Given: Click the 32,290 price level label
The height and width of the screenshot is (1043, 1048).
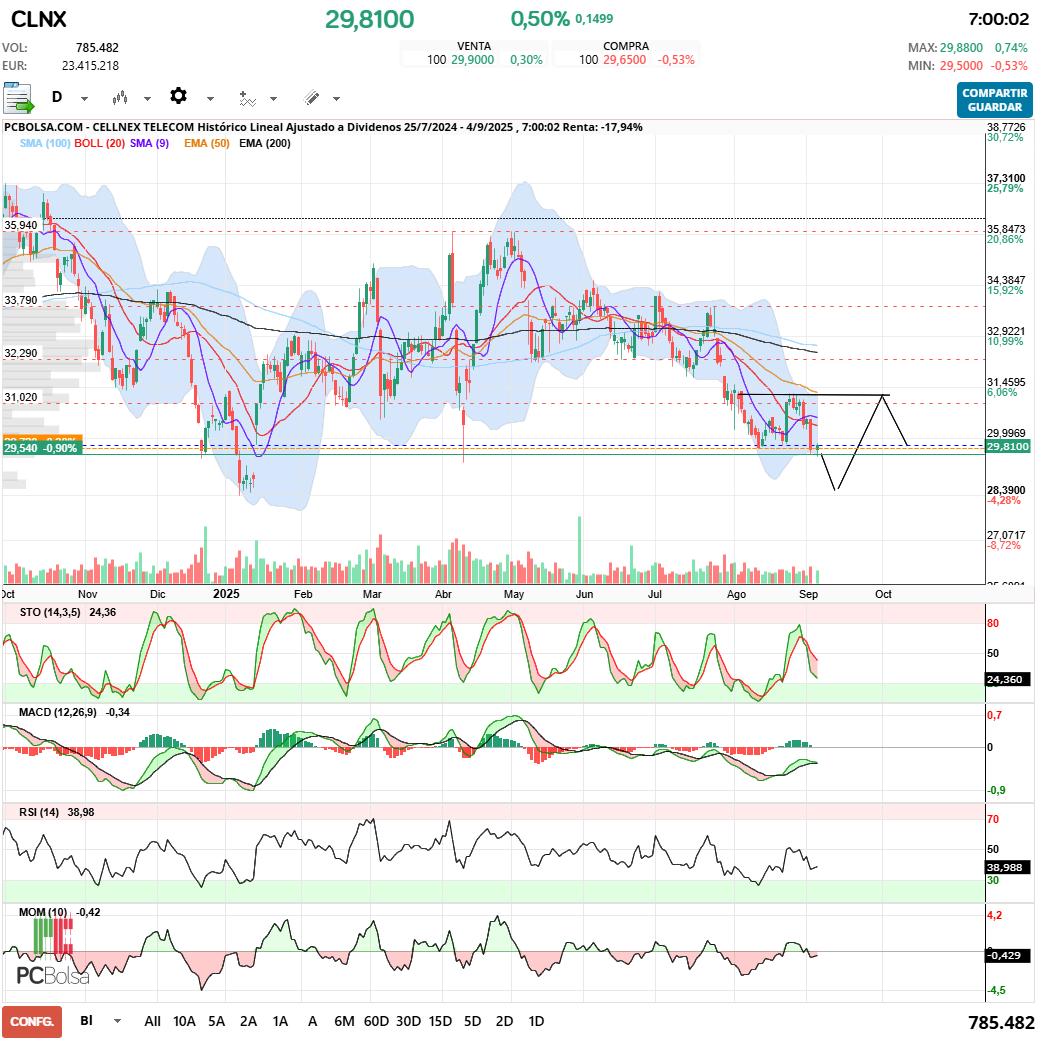Looking at the screenshot, I should [x=21, y=353].
